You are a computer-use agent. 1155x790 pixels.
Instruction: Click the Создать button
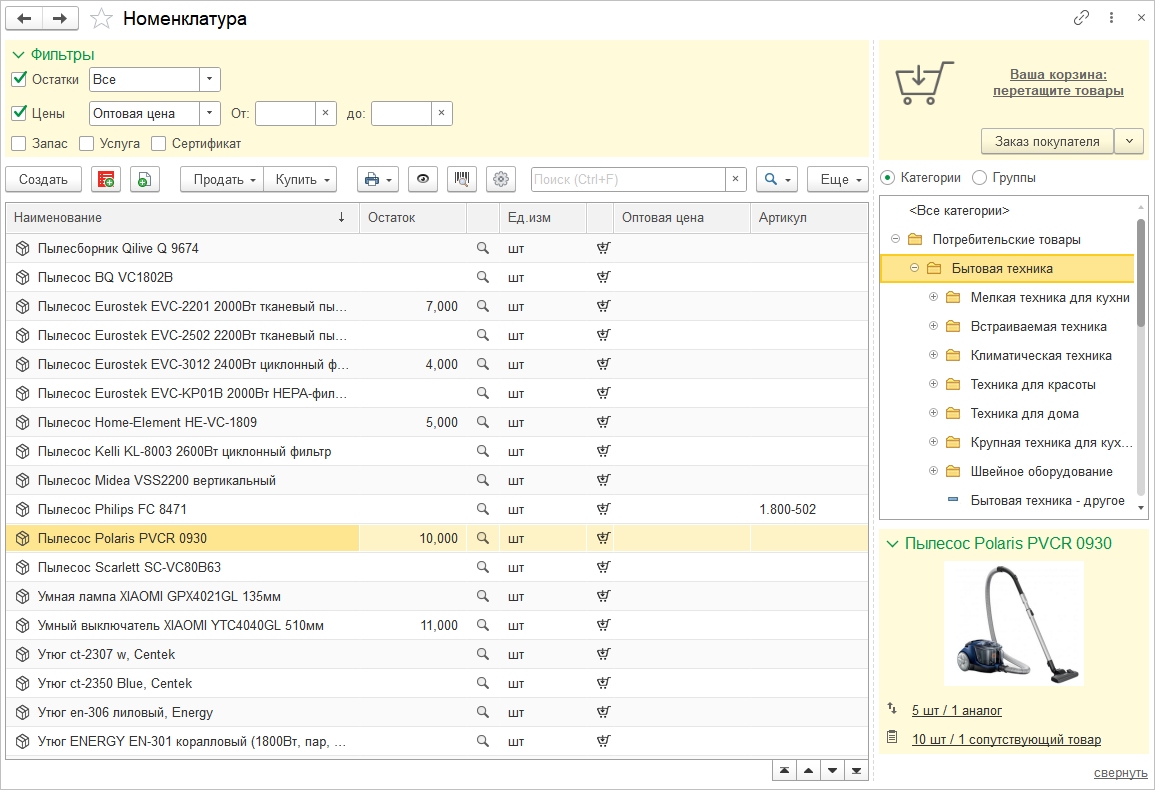43,179
